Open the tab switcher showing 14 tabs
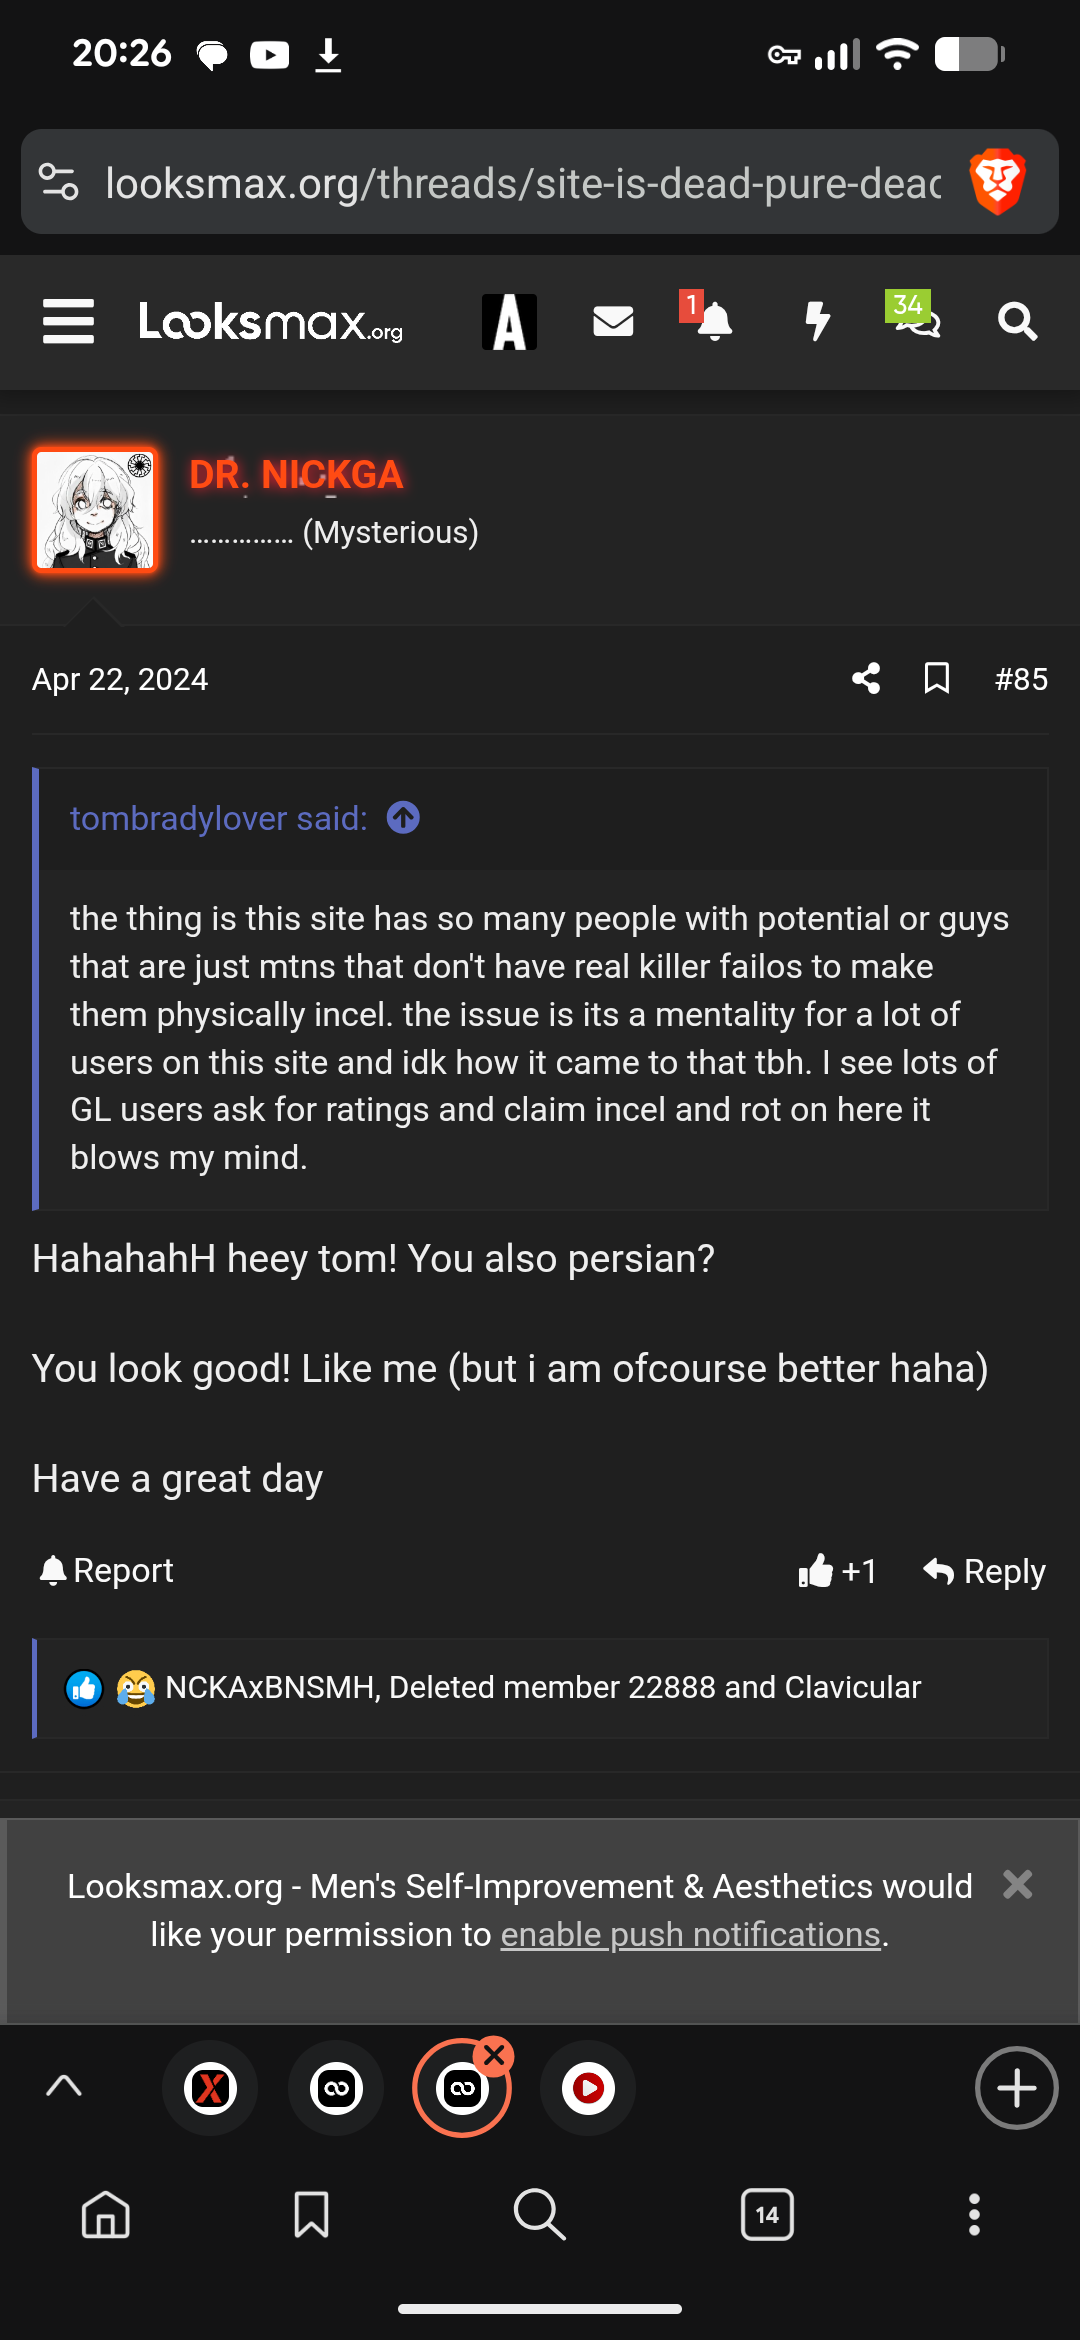 (x=767, y=2215)
